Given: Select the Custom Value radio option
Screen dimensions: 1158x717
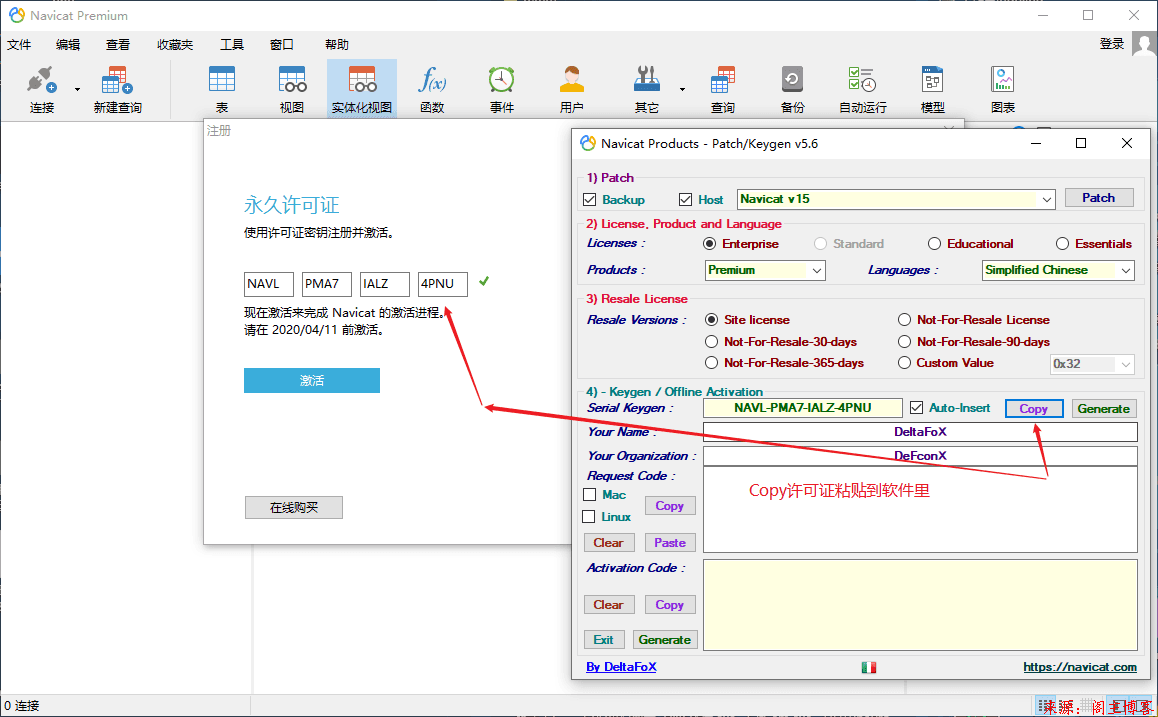Looking at the screenshot, I should [904, 363].
